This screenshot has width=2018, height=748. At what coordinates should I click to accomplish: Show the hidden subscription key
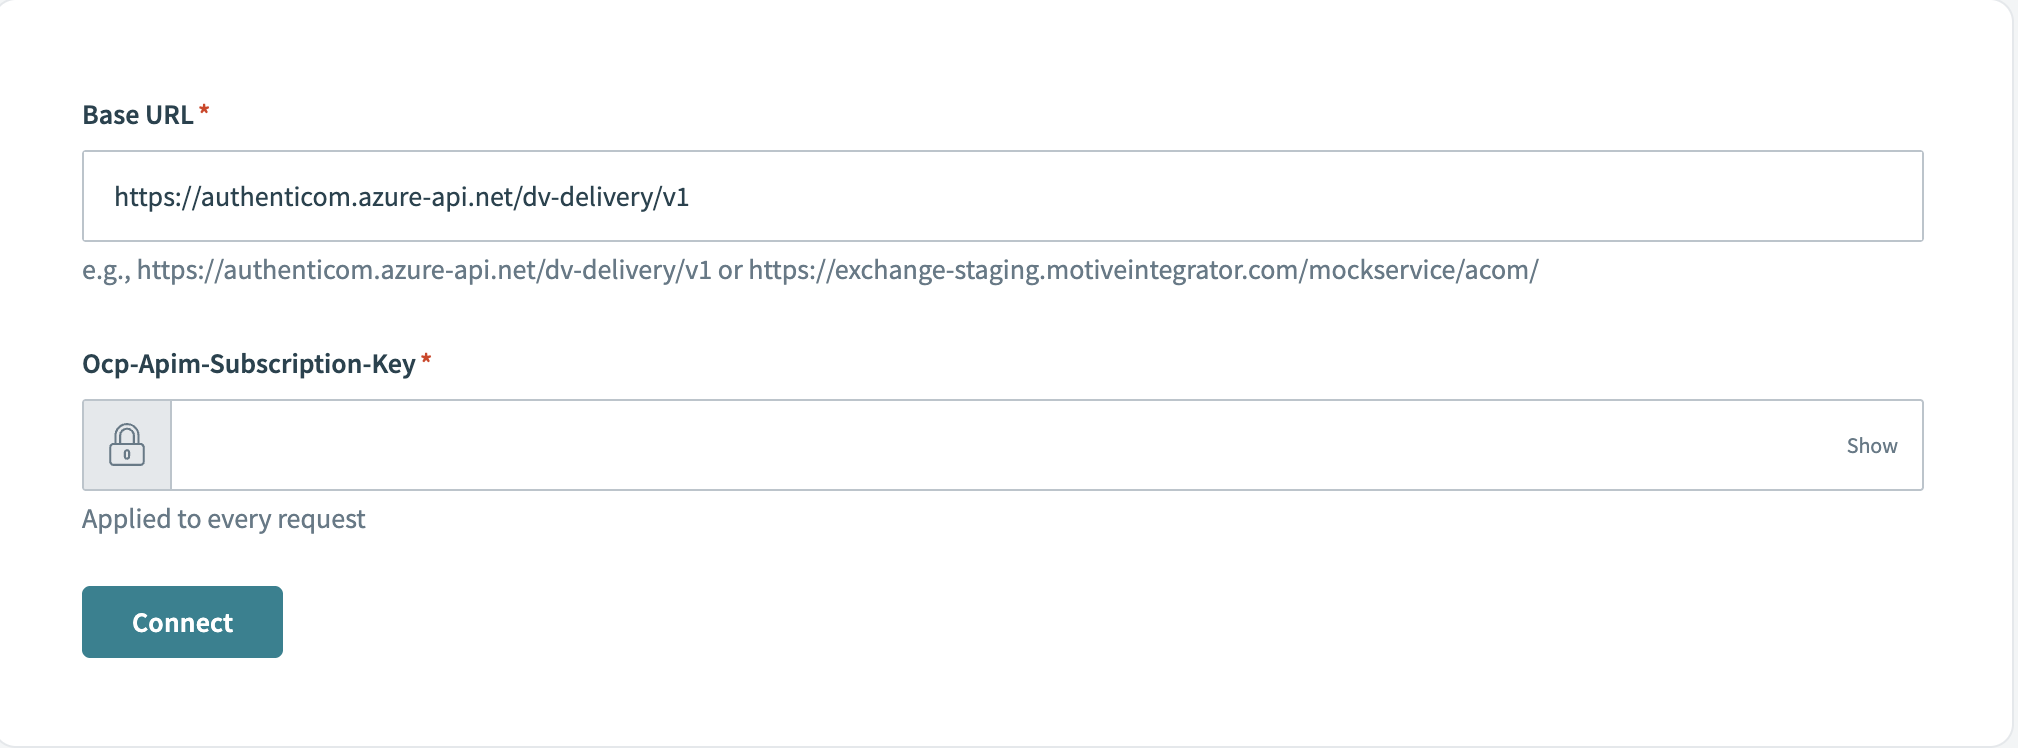(1871, 446)
